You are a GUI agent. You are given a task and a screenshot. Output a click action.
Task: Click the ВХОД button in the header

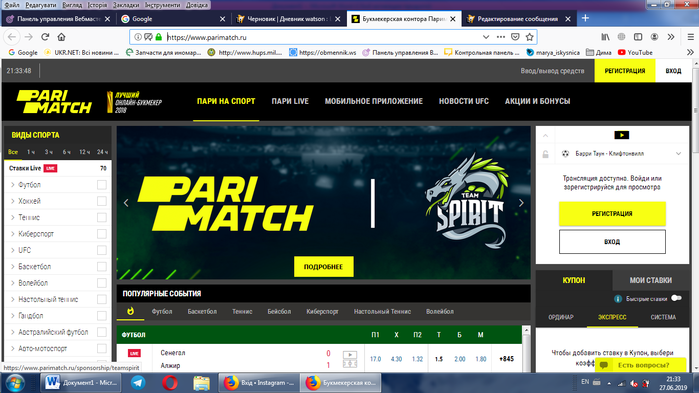[673, 71]
